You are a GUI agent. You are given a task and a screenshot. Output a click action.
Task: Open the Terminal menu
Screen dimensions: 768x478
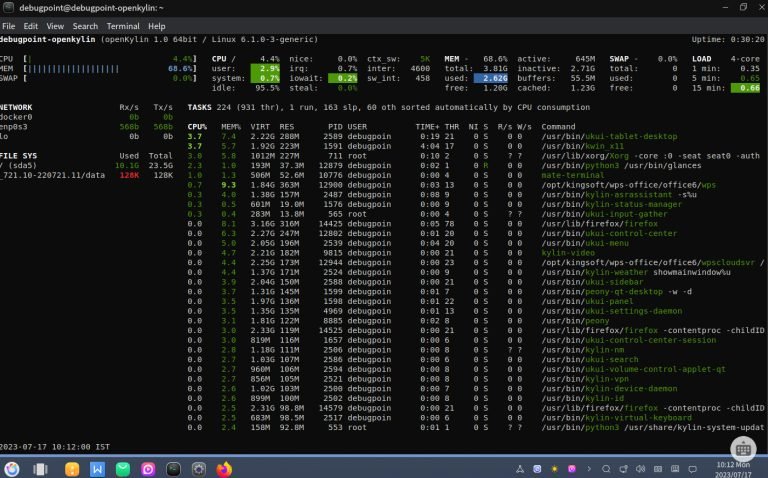pyautogui.click(x=123, y=25)
